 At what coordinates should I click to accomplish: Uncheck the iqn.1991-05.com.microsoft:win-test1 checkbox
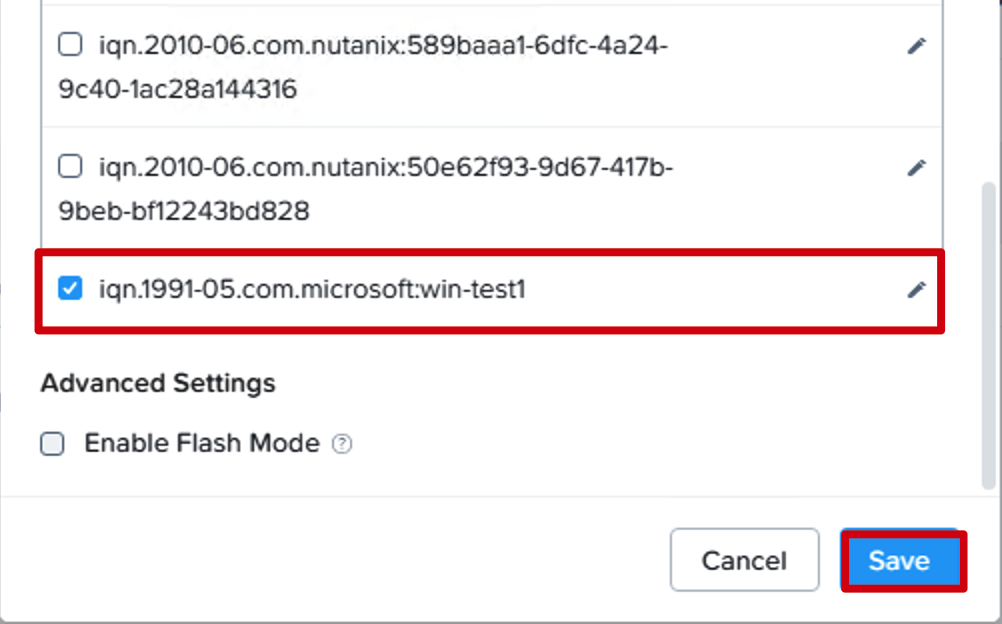click(70, 288)
